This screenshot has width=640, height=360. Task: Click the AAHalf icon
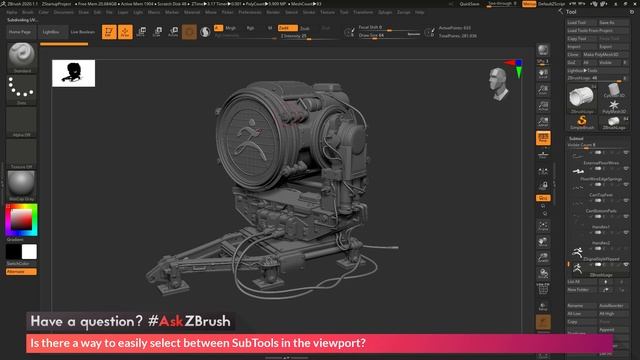pyautogui.click(x=543, y=122)
